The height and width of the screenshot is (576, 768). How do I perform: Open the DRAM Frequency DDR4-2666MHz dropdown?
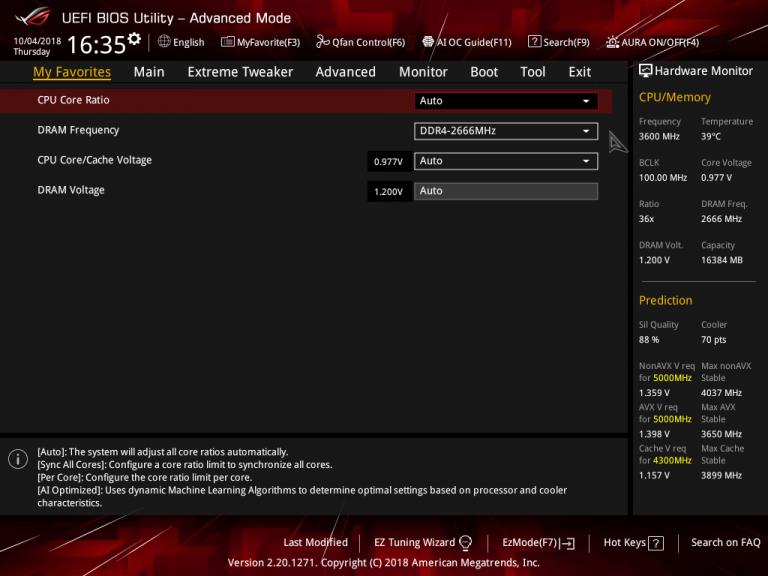click(506, 131)
